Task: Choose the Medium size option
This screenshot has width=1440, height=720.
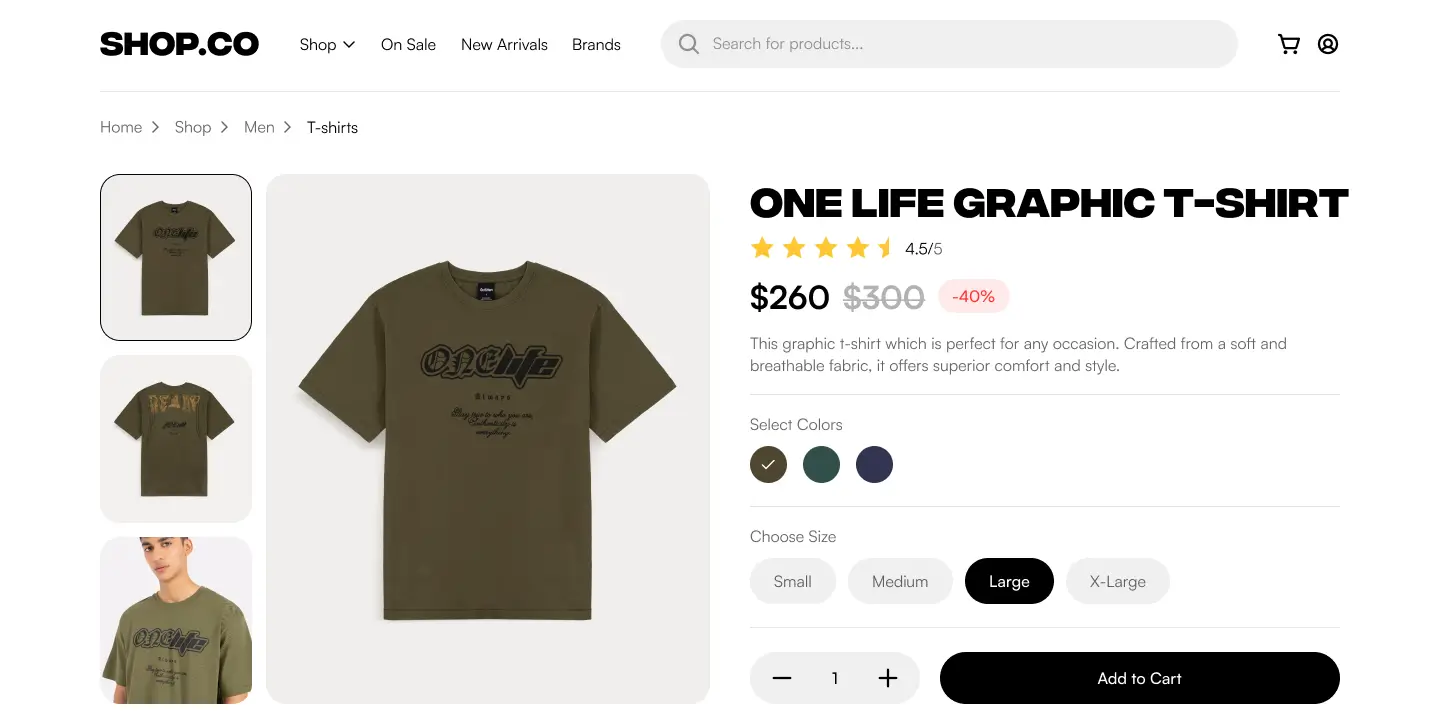Action: [900, 581]
